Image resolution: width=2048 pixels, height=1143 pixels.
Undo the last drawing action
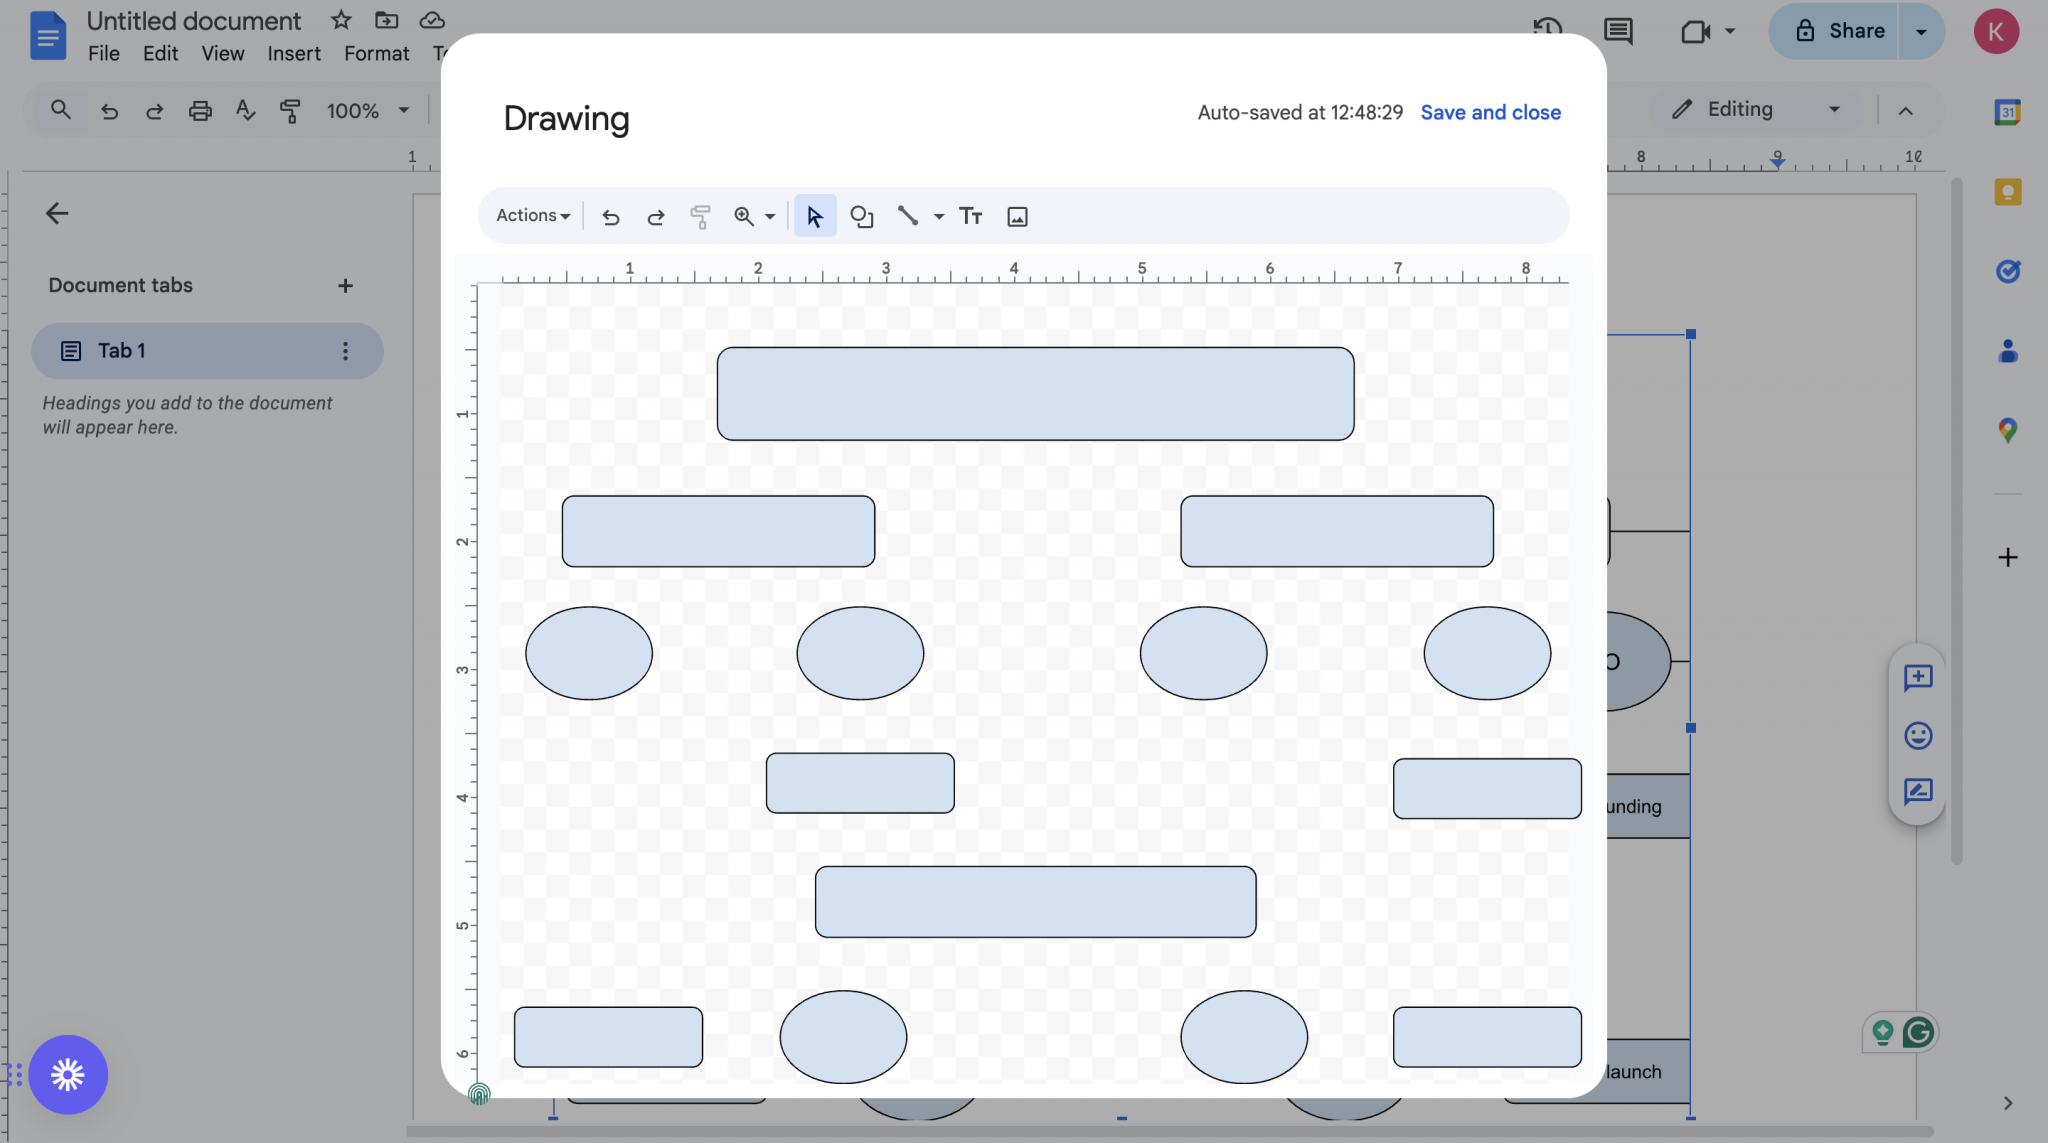pos(610,216)
